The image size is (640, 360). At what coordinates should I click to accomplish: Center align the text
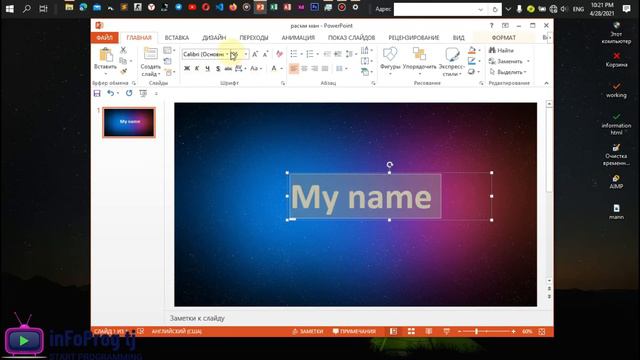point(304,69)
